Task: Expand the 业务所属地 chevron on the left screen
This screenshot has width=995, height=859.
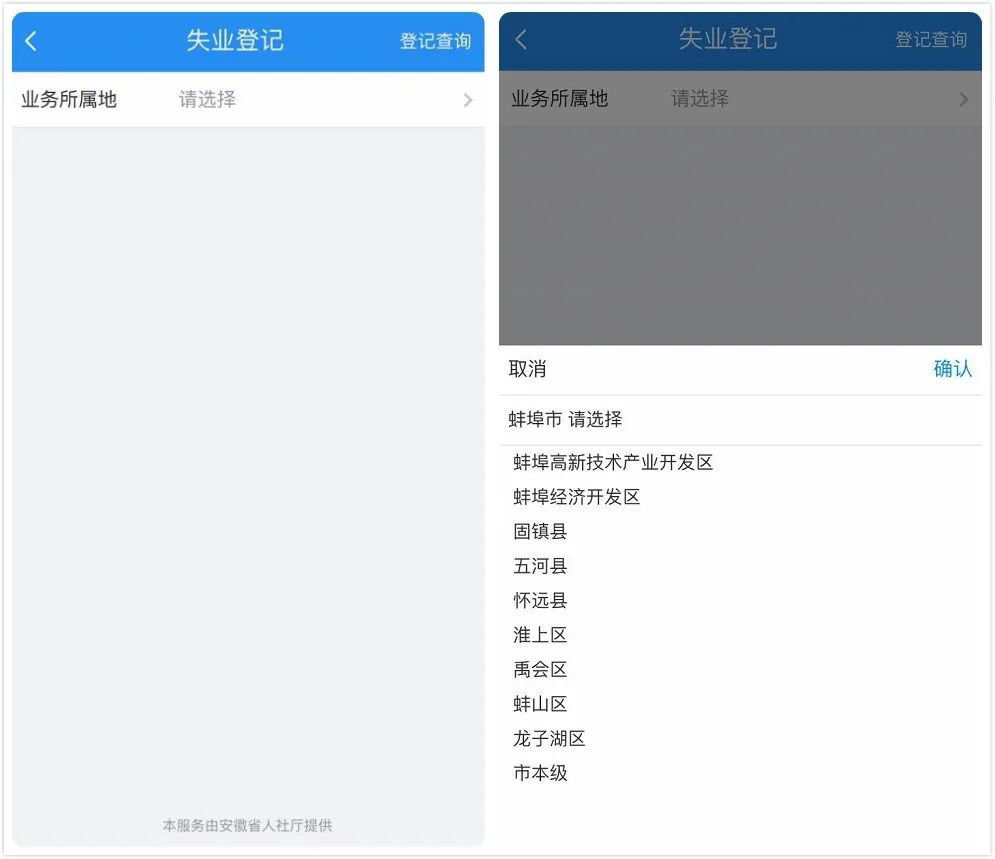Action: pyautogui.click(x=467, y=100)
